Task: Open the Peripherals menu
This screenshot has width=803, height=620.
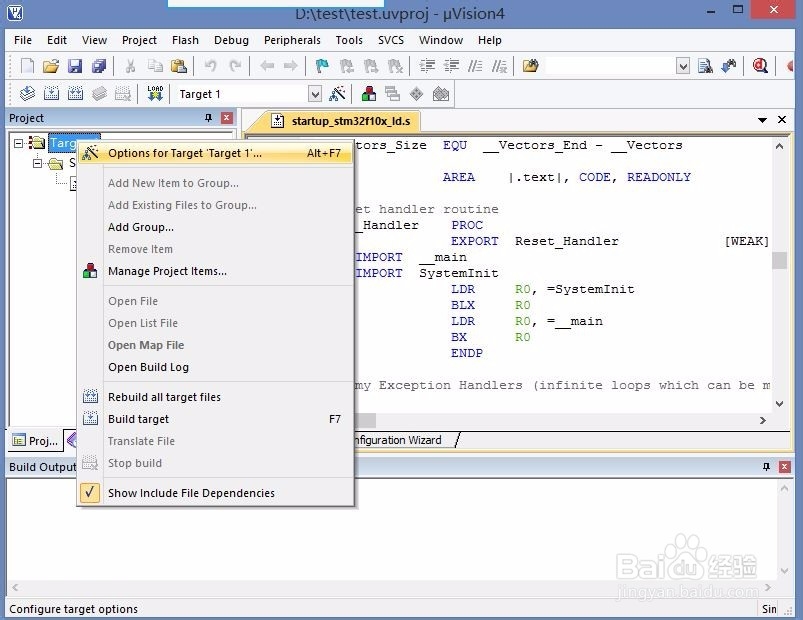Action: pyautogui.click(x=292, y=40)
